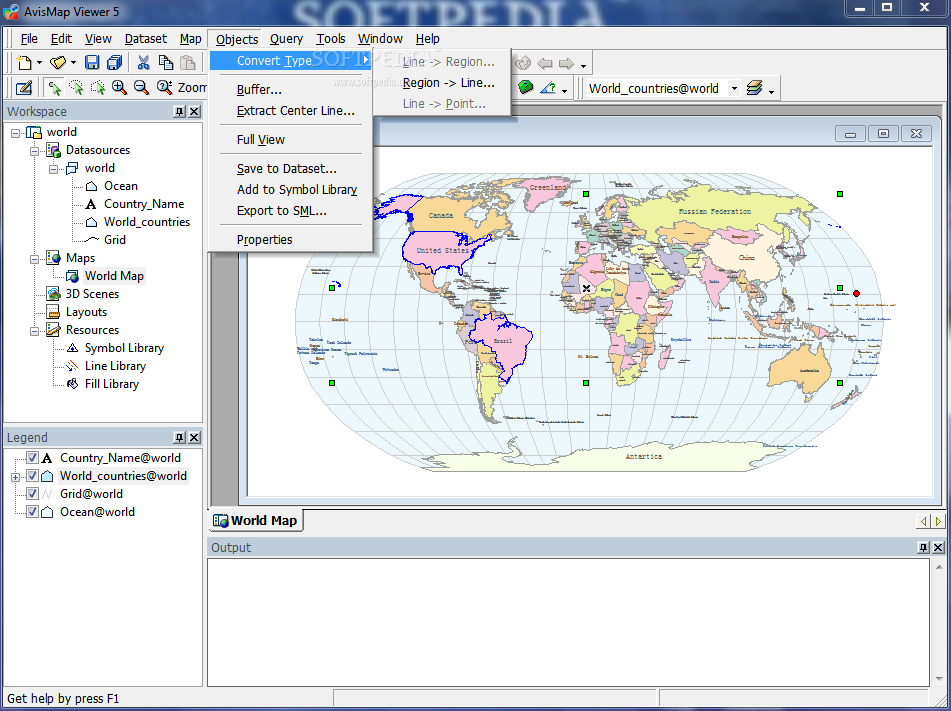Click the layer stack icon
The width and height of the screenshot is (951, 711).
[754, 89]
